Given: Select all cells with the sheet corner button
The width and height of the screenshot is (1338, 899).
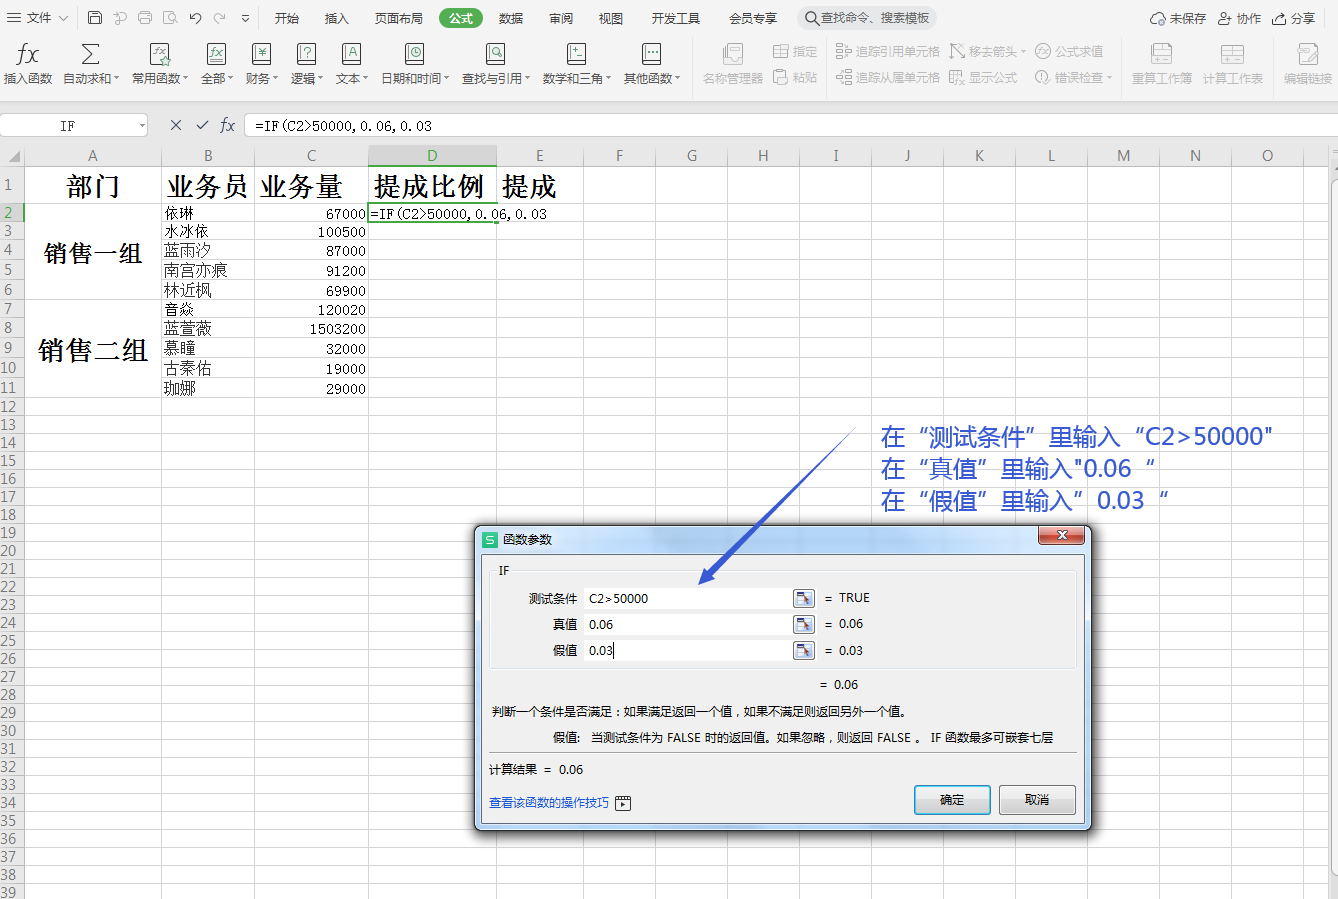Looking at the screenshot, I should (x=12, y=156).
